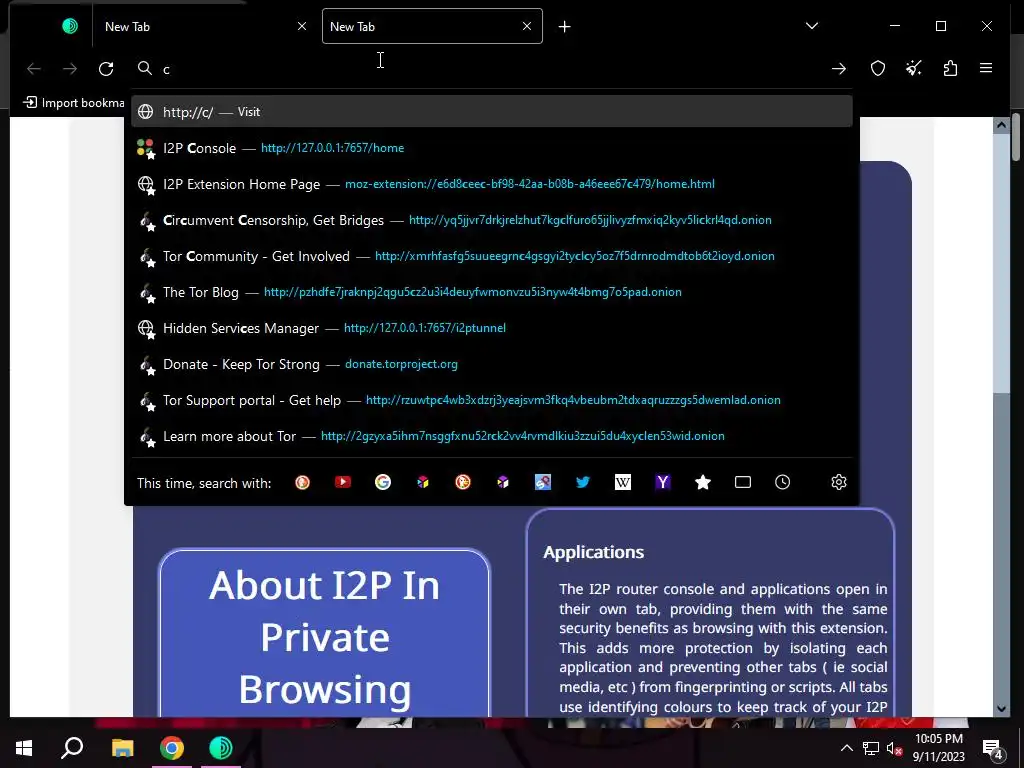Choose the http://c/ Visit suggestion

pos(492,112)
